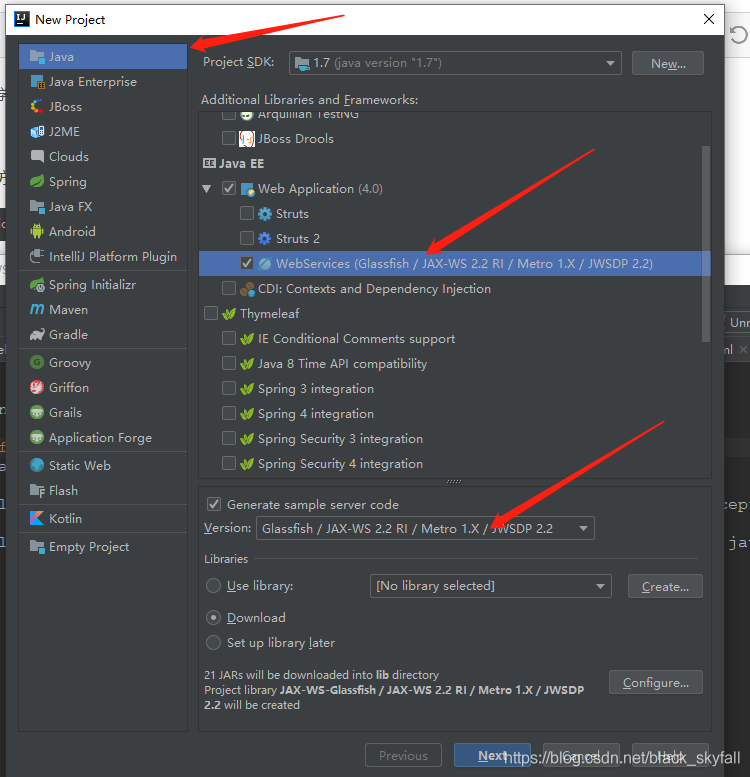Check Spring 4 integration checkbox
Viewport: 750px width, 777px height.
coord(229,413)
